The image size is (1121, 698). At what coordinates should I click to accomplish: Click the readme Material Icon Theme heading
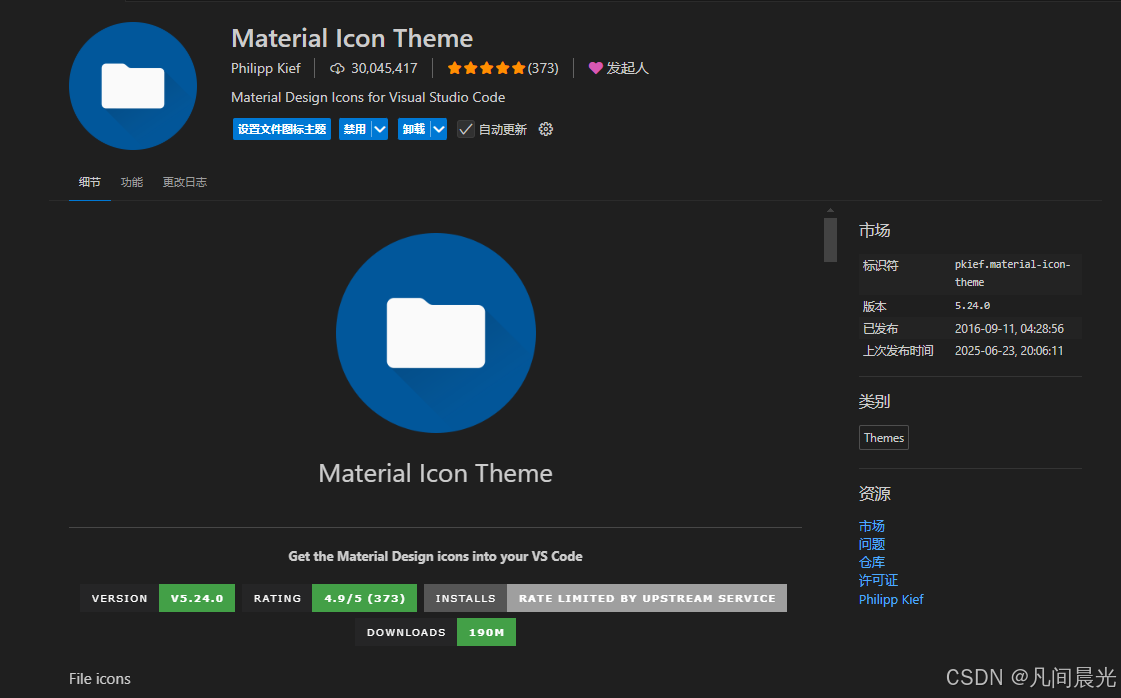tap(435, 473)
